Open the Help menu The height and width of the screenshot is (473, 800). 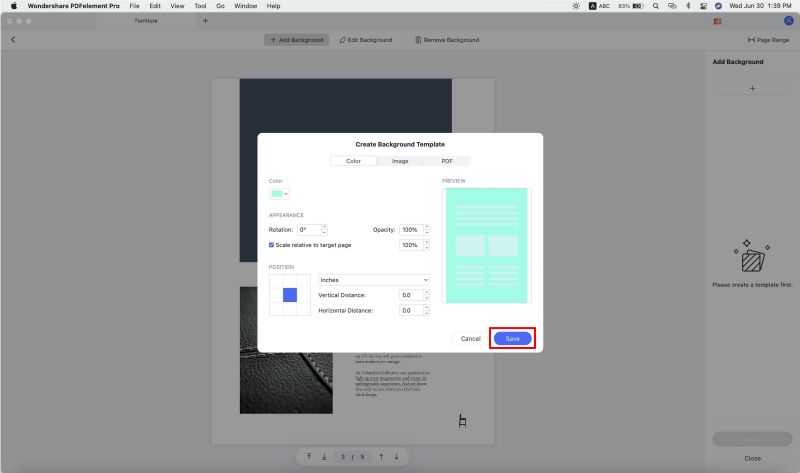273,6
